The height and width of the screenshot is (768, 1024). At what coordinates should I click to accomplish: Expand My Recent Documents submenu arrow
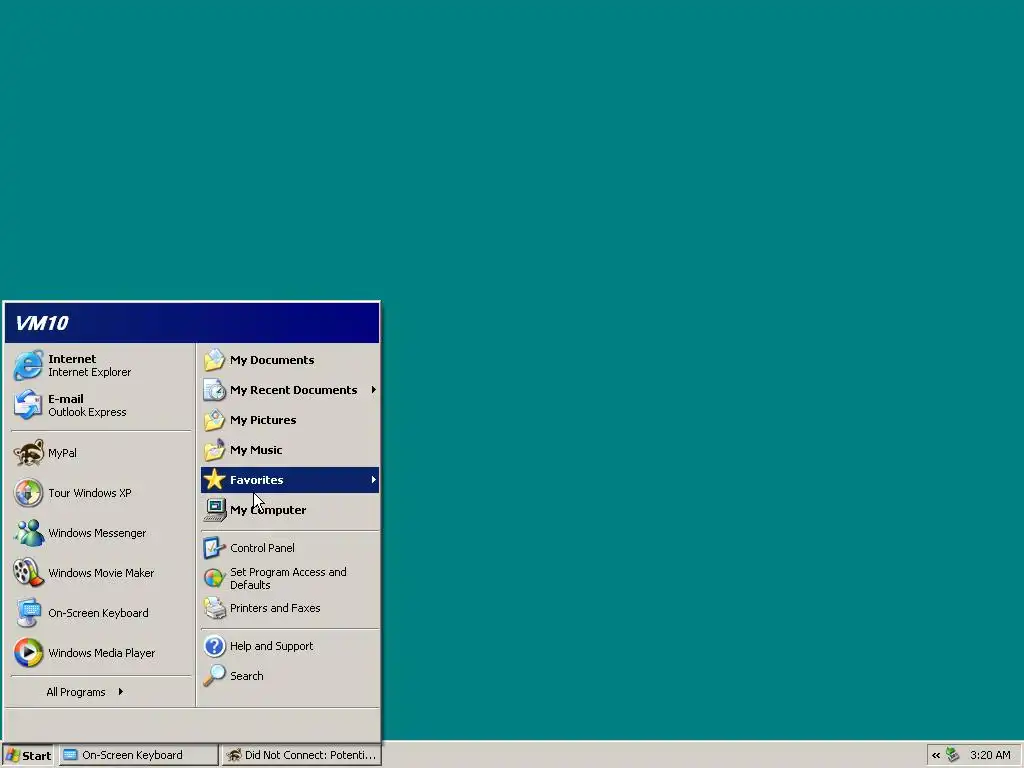pyautogui.click(x=374, y=390)
